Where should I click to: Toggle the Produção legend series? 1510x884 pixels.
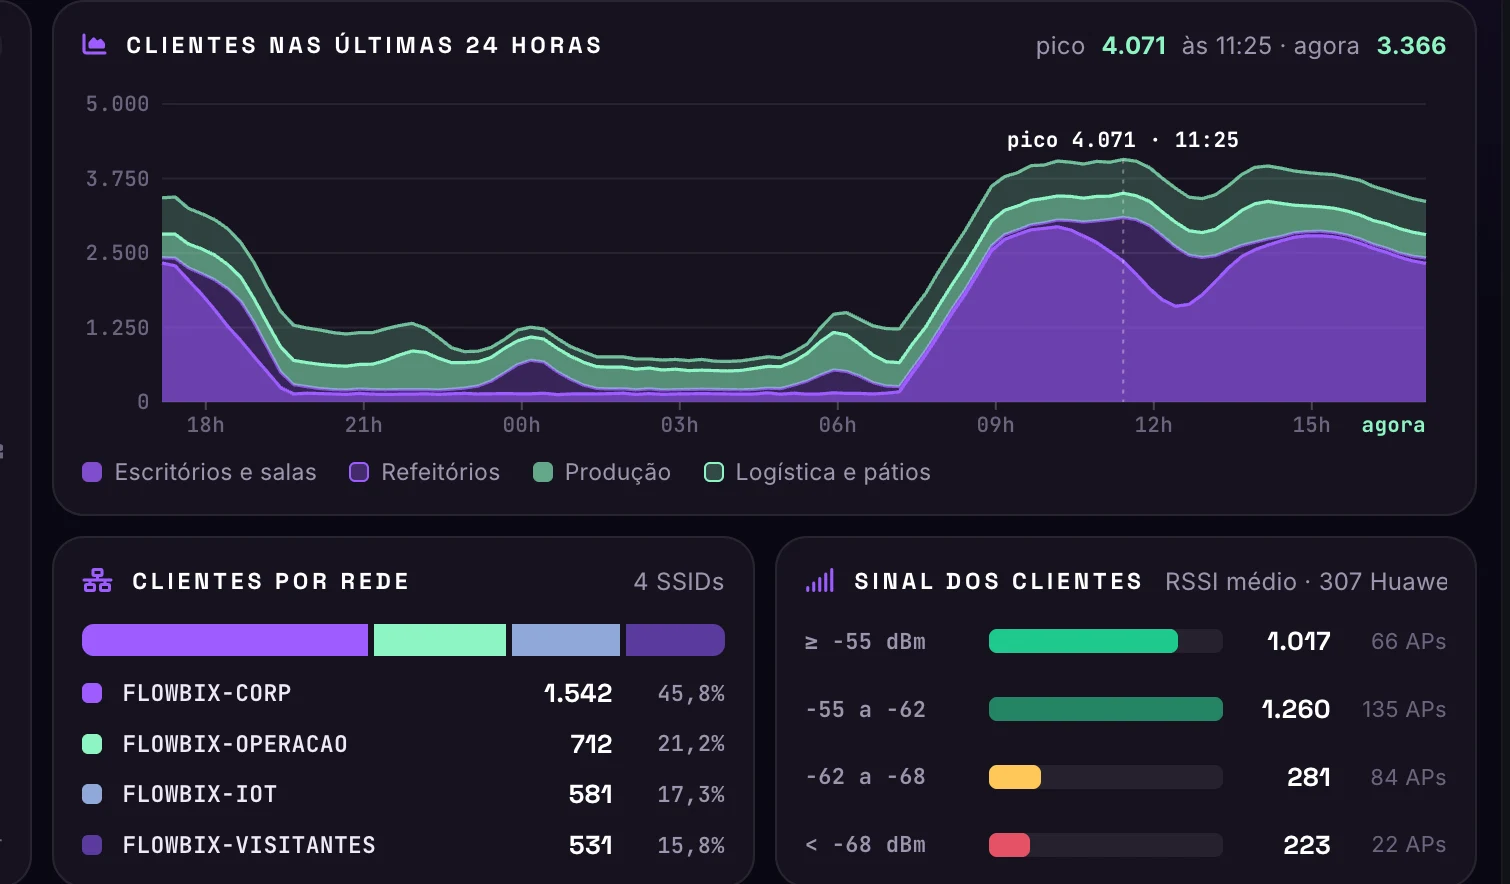pos(602,472)
